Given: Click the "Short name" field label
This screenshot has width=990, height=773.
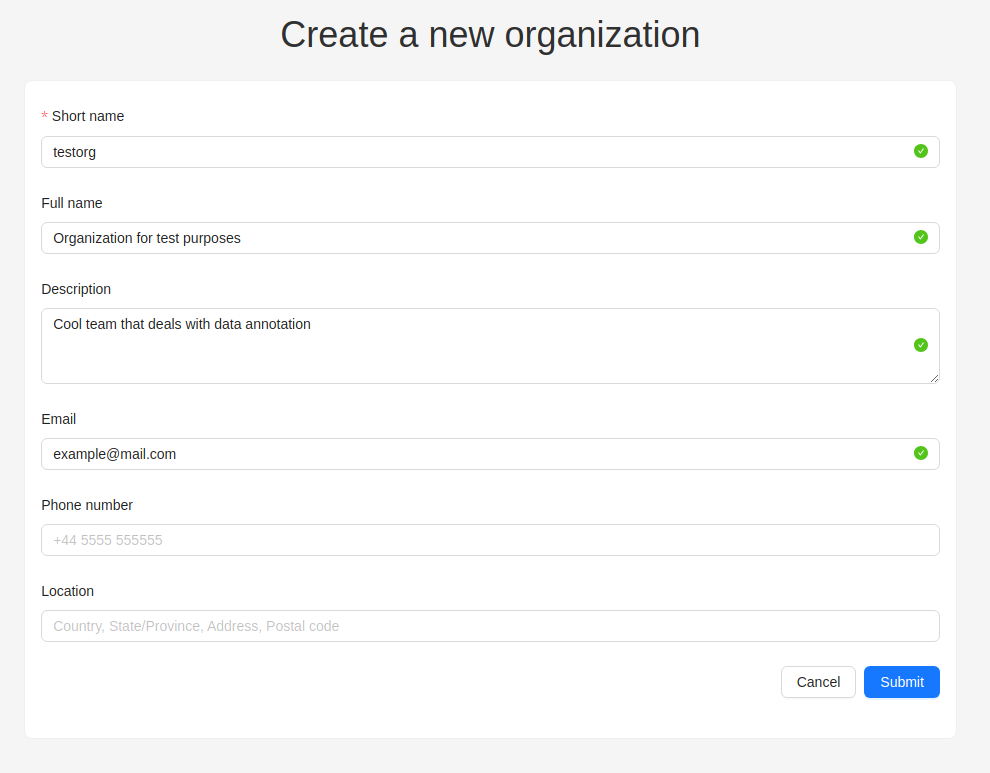Looking at the screenshot, I should click(x=88, y=116).
